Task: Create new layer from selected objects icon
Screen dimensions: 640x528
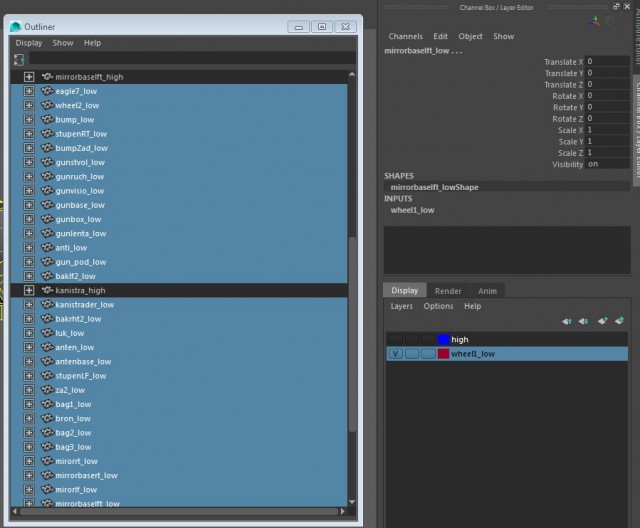Action: tap(619, 321)
